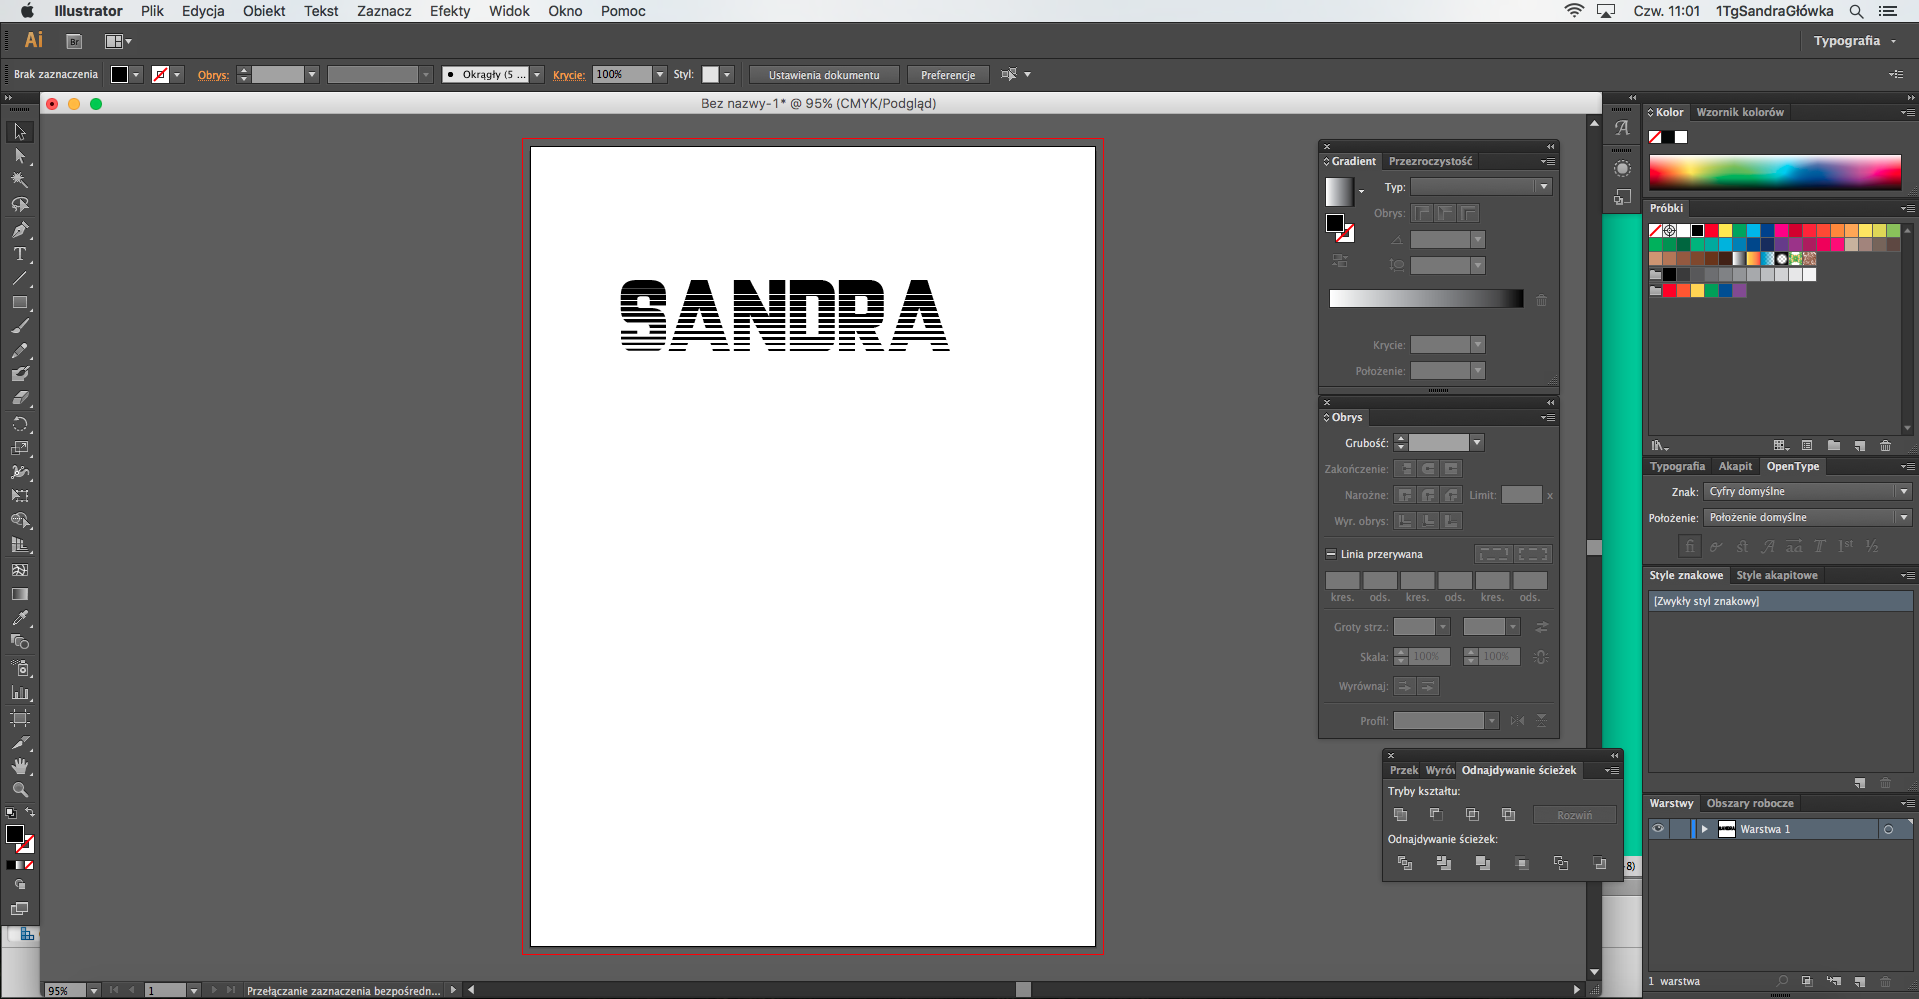This screenshot has height=999, width=1919.
Task: Select the Eraser tool
Action: [20, 398]
